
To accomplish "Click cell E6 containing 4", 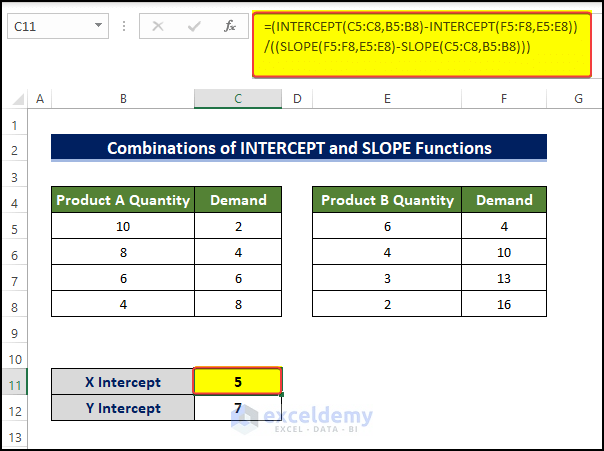I will [x=387, y=252].
